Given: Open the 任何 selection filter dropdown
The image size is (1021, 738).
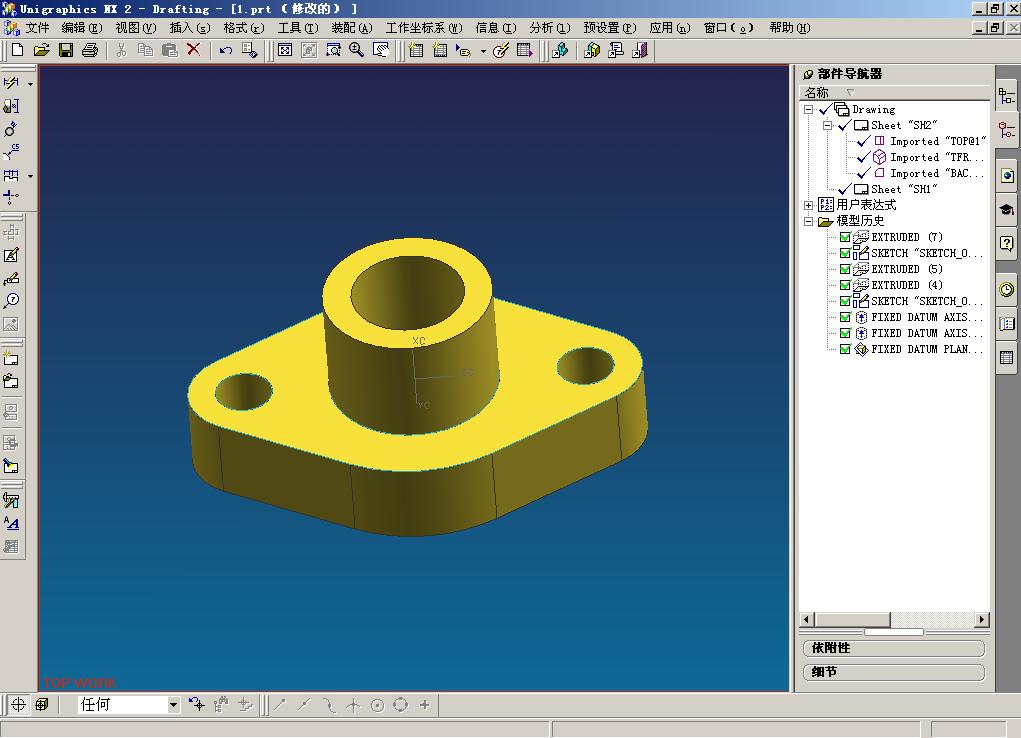Looking at the screenshot, I should point(173,705).
